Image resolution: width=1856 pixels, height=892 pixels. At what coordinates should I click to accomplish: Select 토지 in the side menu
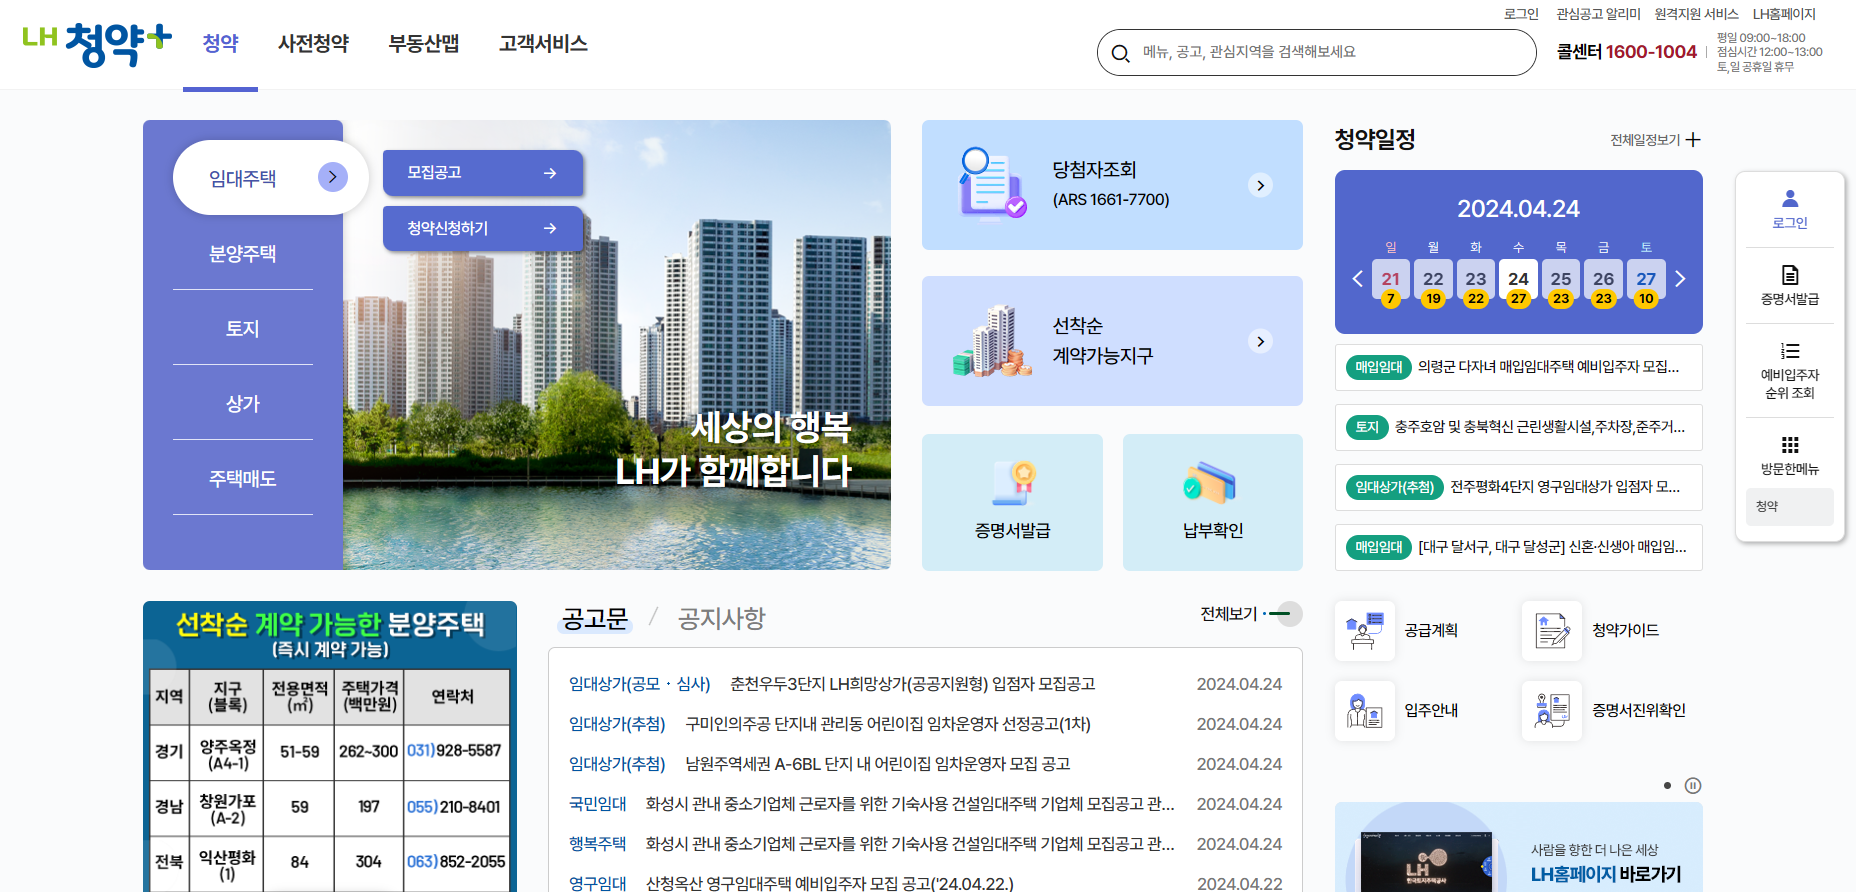tap(243, 329)
